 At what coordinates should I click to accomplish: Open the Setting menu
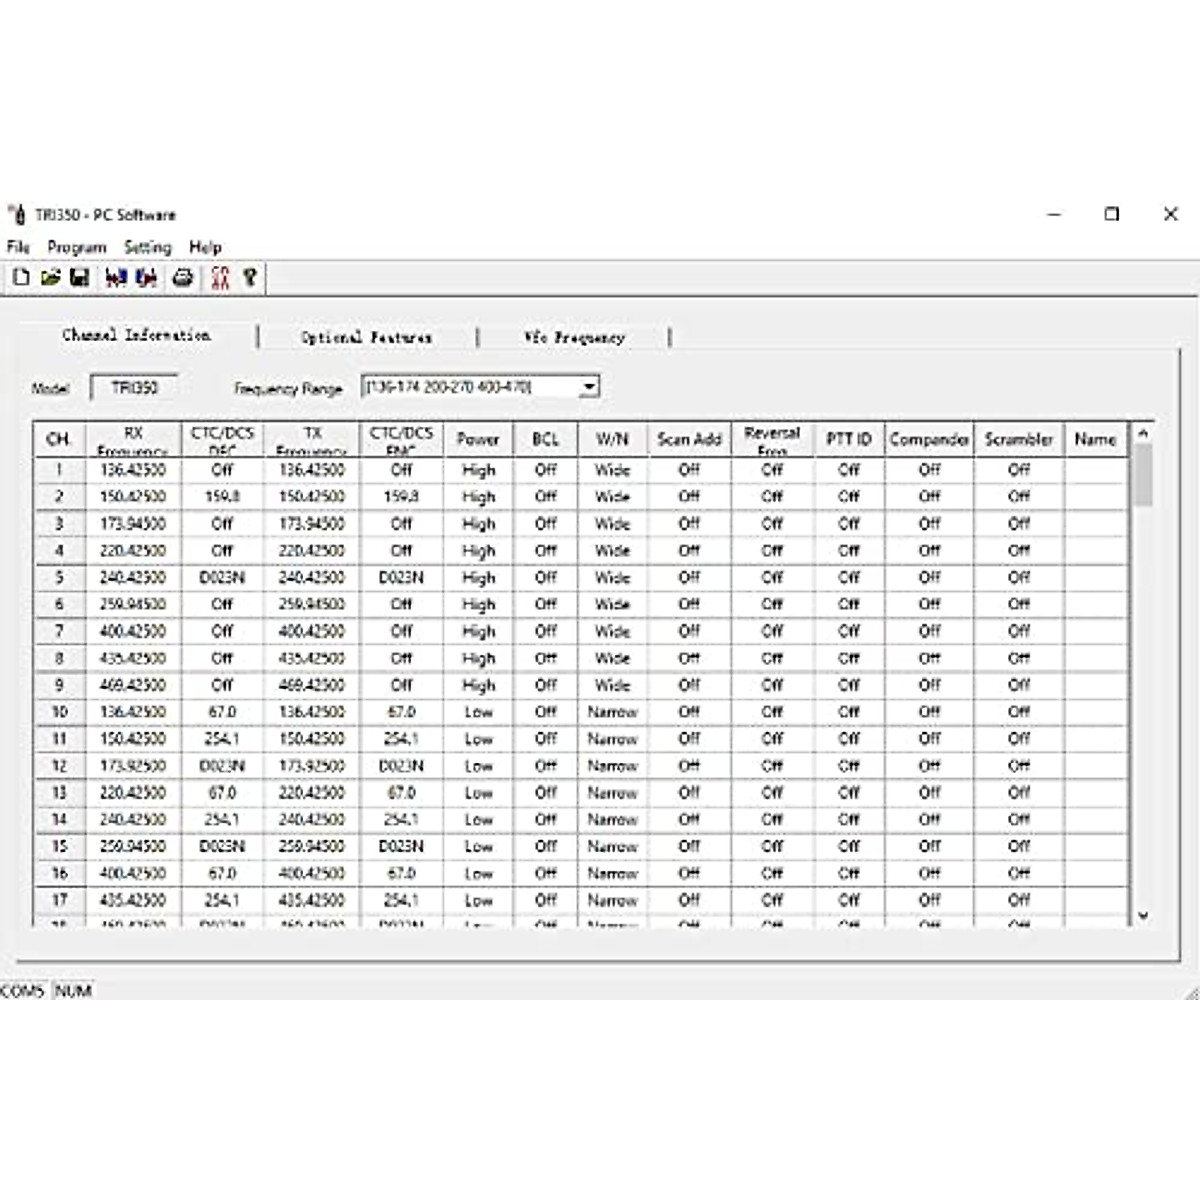coord(147,247)
